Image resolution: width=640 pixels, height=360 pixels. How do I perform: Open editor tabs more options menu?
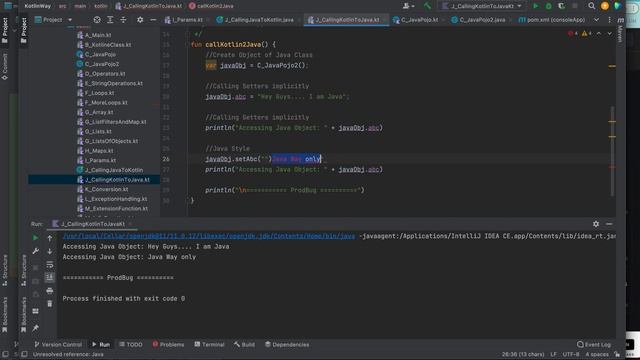(609, 20)
